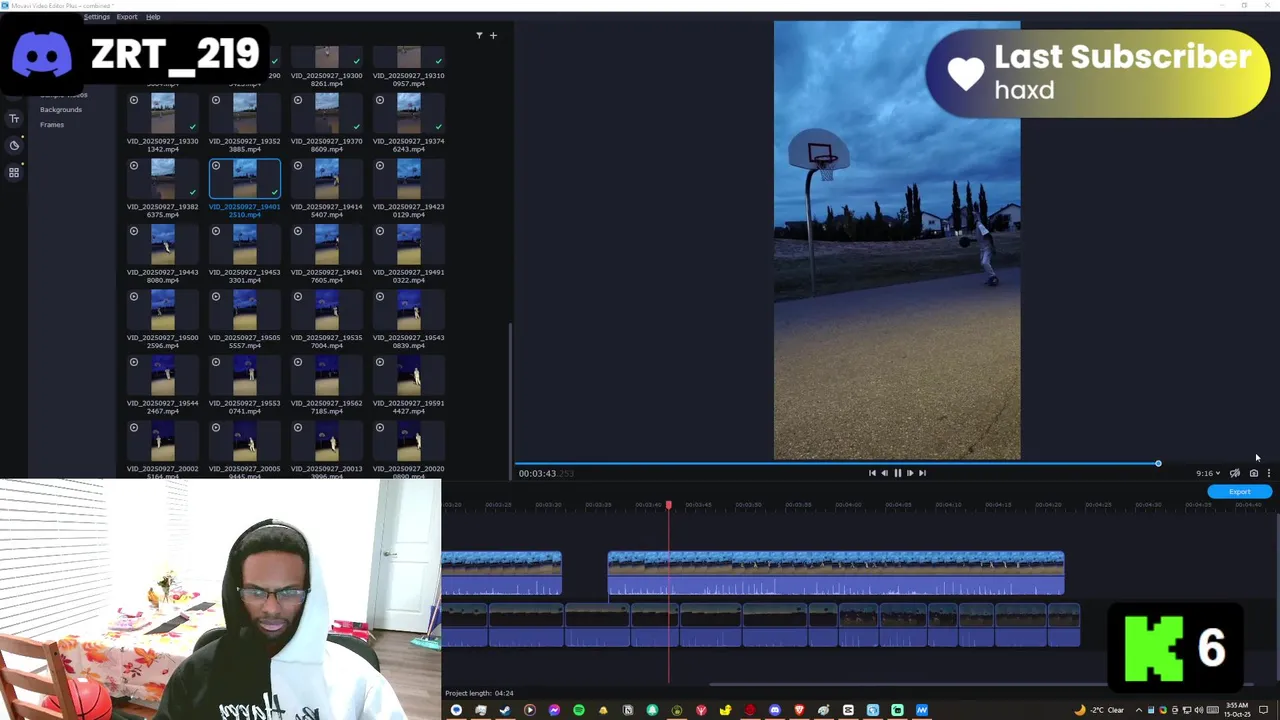Open the Settings menu
Viewport: 1280px width, 720px height.
click(97, 17)
